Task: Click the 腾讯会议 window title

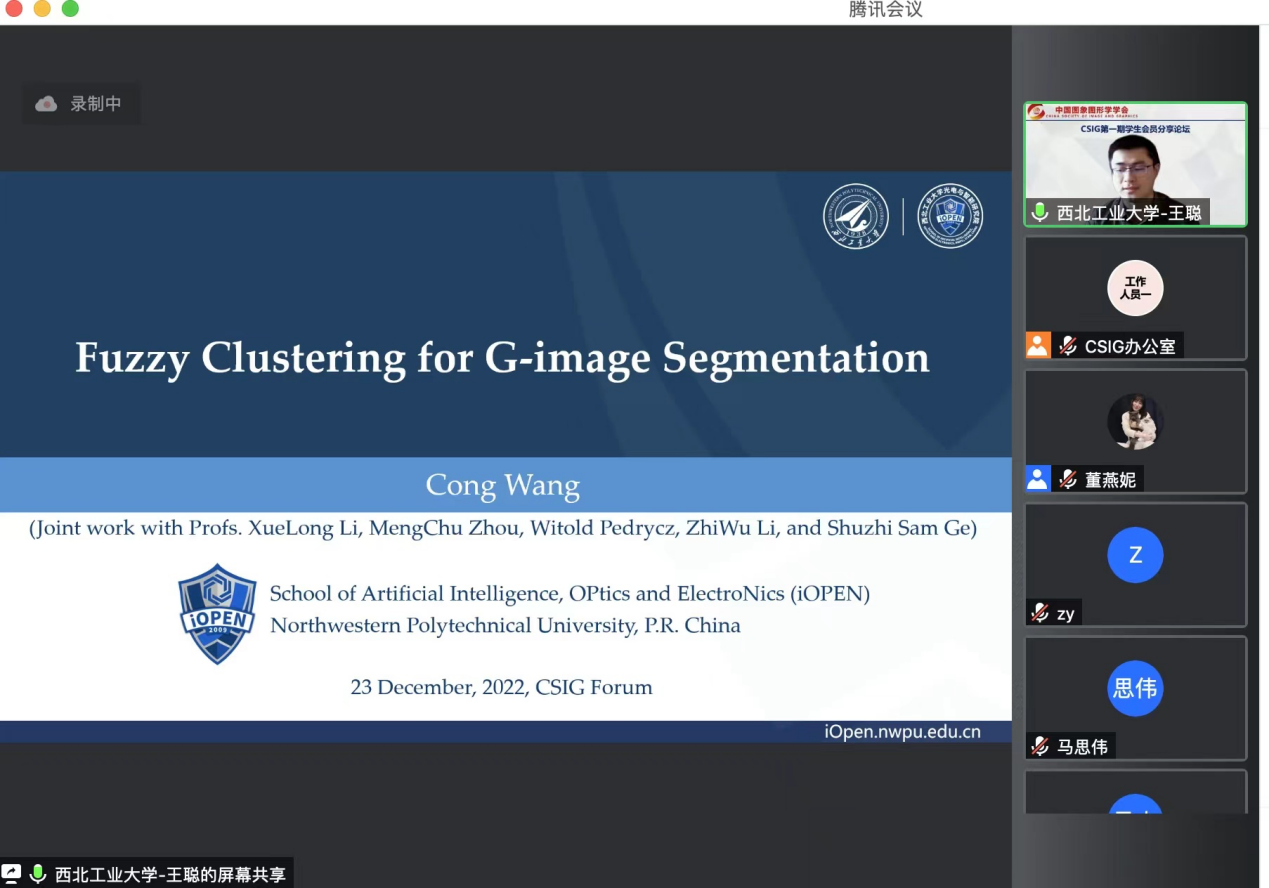Action: [885, 9]
